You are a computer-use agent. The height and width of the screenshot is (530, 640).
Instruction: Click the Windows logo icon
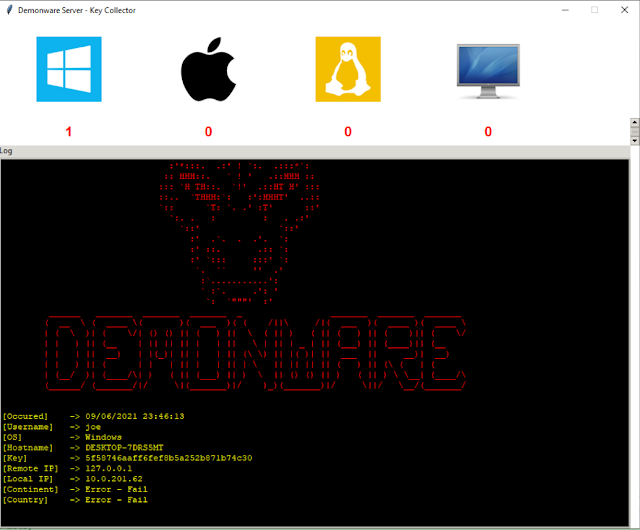69,69
